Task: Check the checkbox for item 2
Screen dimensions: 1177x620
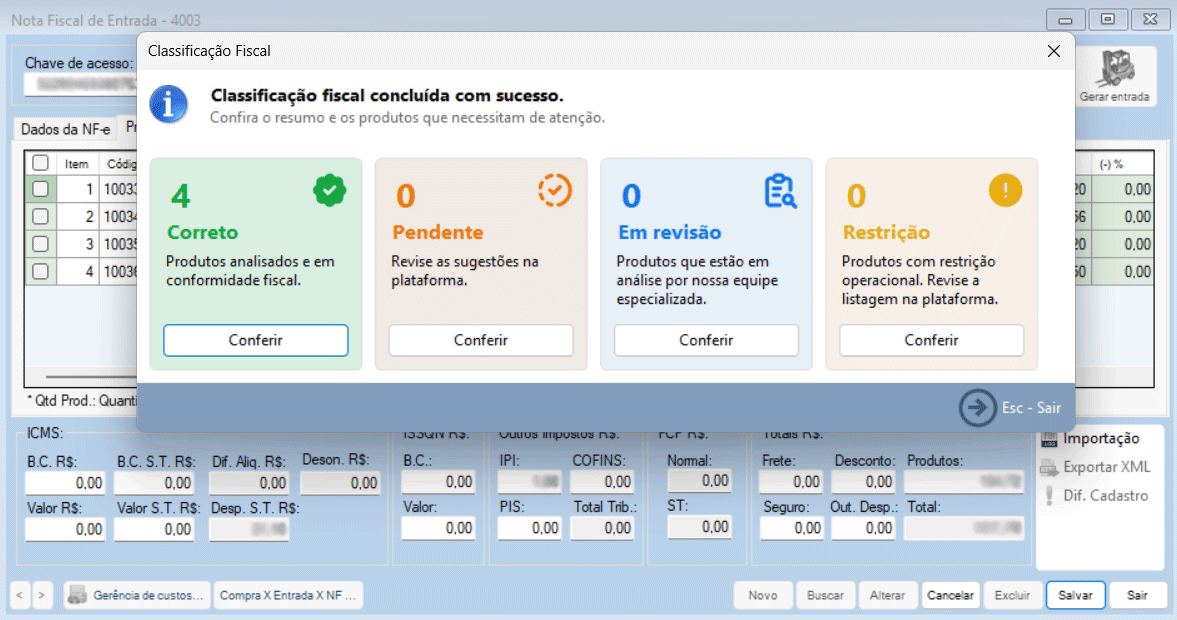Action: click(x=41, y=217)
